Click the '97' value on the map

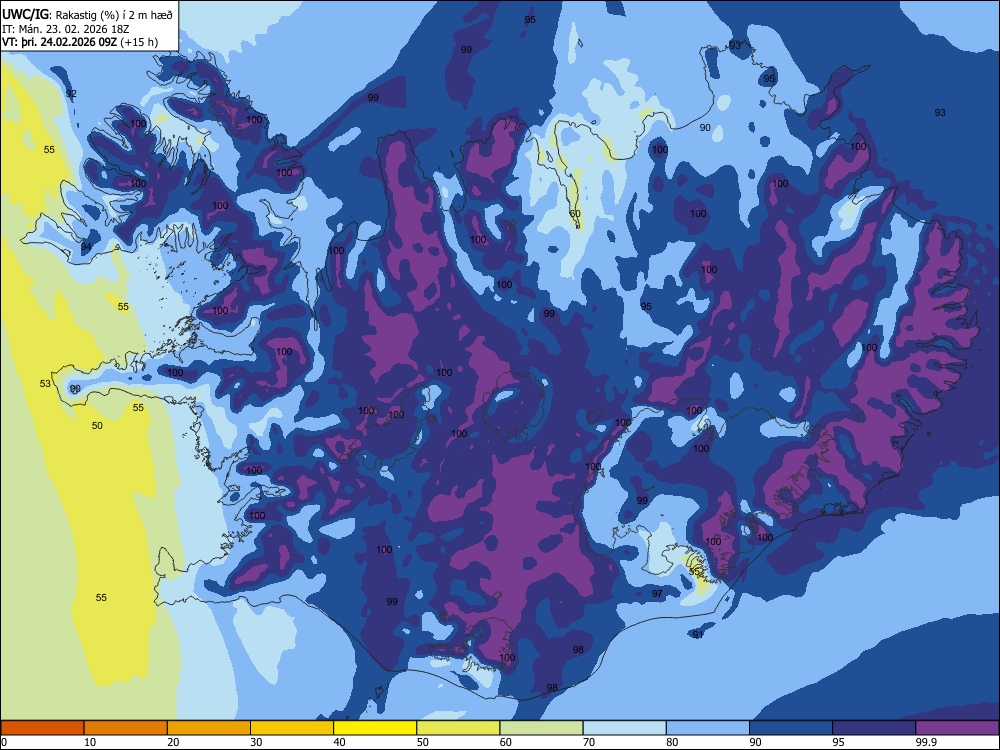pyautogui.click(x=658, y=594)
